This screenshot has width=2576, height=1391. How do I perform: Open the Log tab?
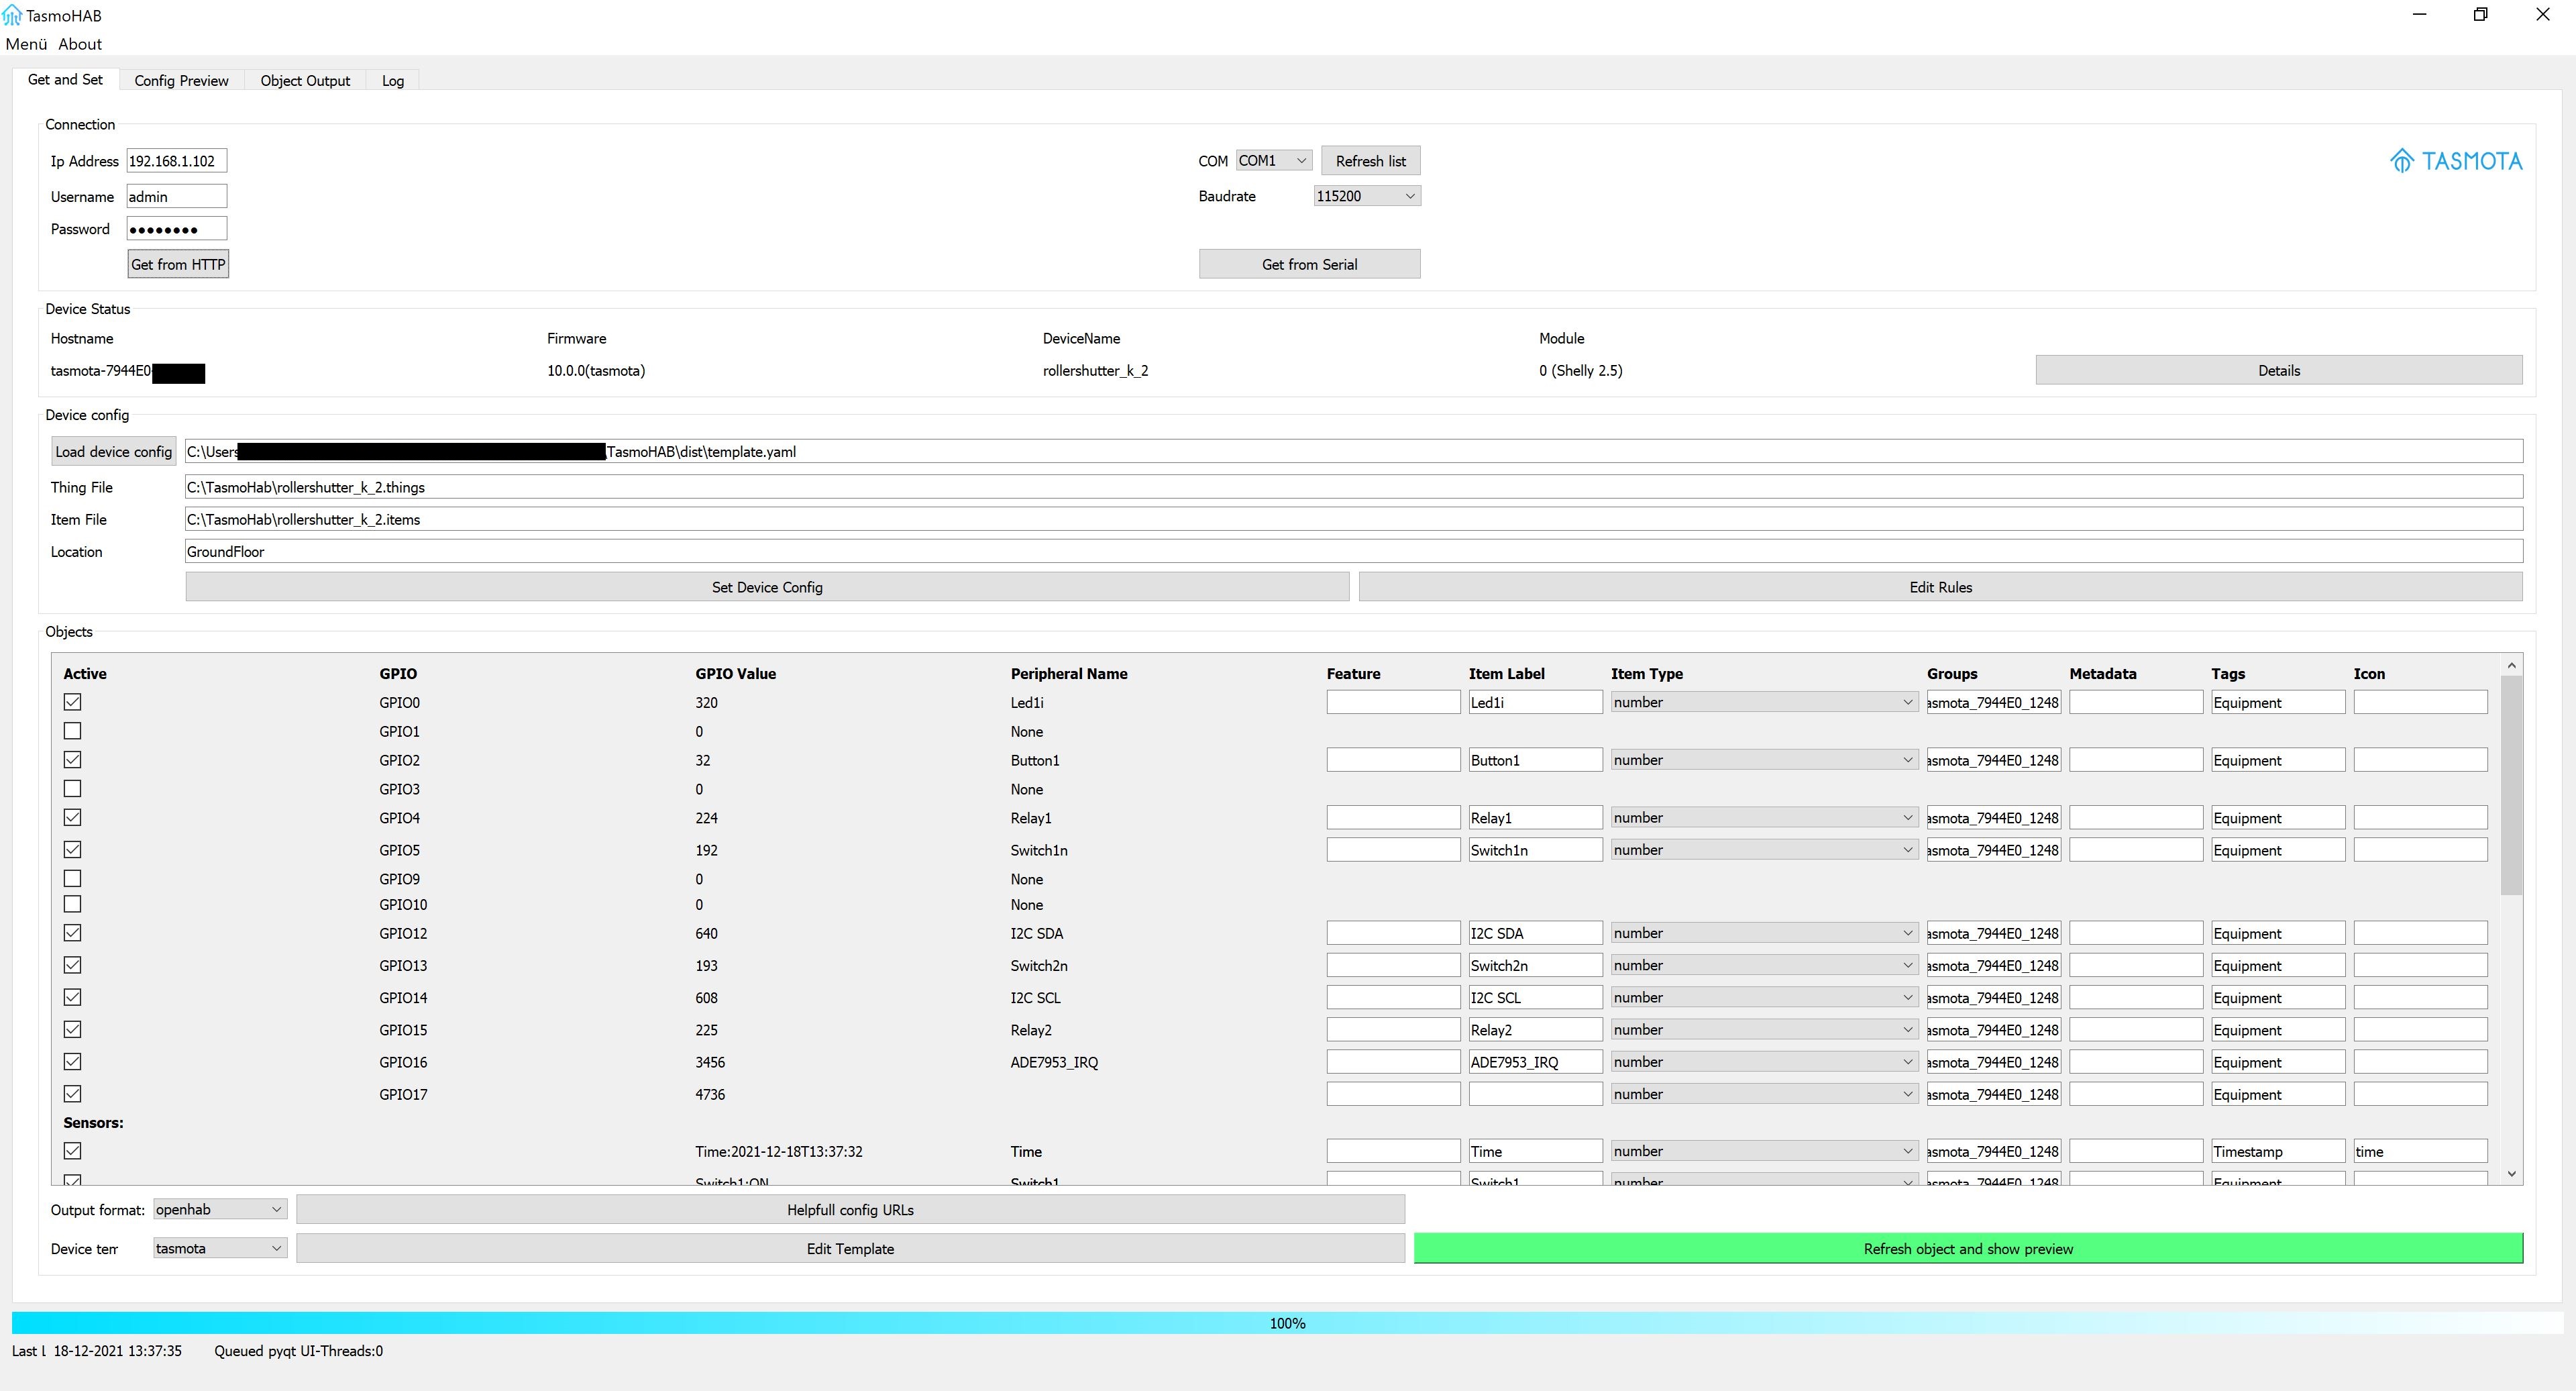click(x=392, y=81)
